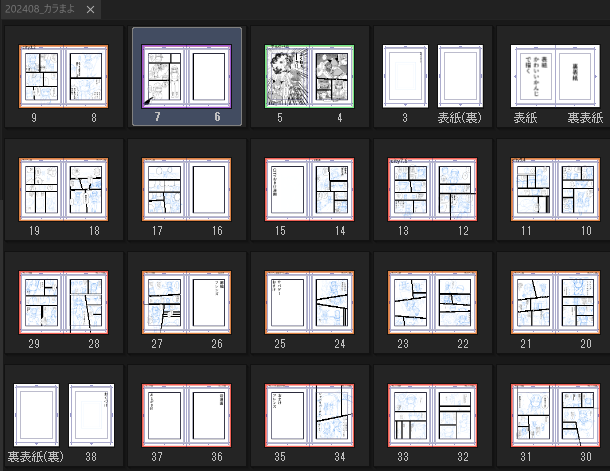This screenshot has height=471, width=610.
Task: Open the 裏表紙(裏) page thumbnail
Action: tap(37, 415)
